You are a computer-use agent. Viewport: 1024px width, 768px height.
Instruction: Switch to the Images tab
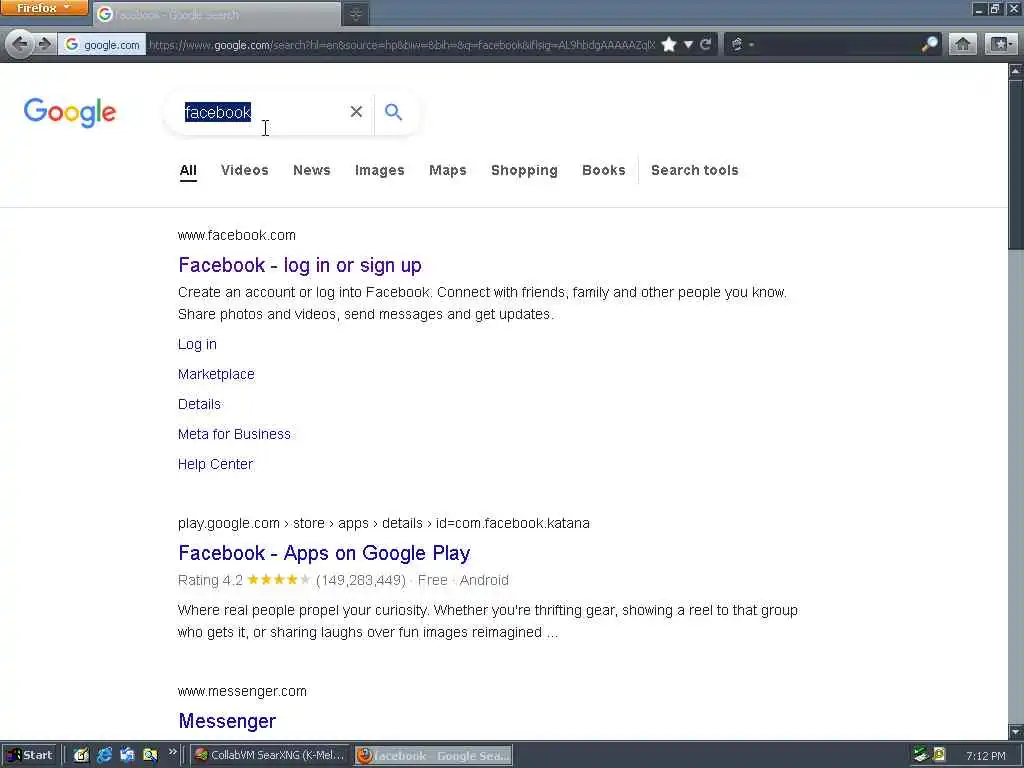pyautogui.click(x=379, y=170)
